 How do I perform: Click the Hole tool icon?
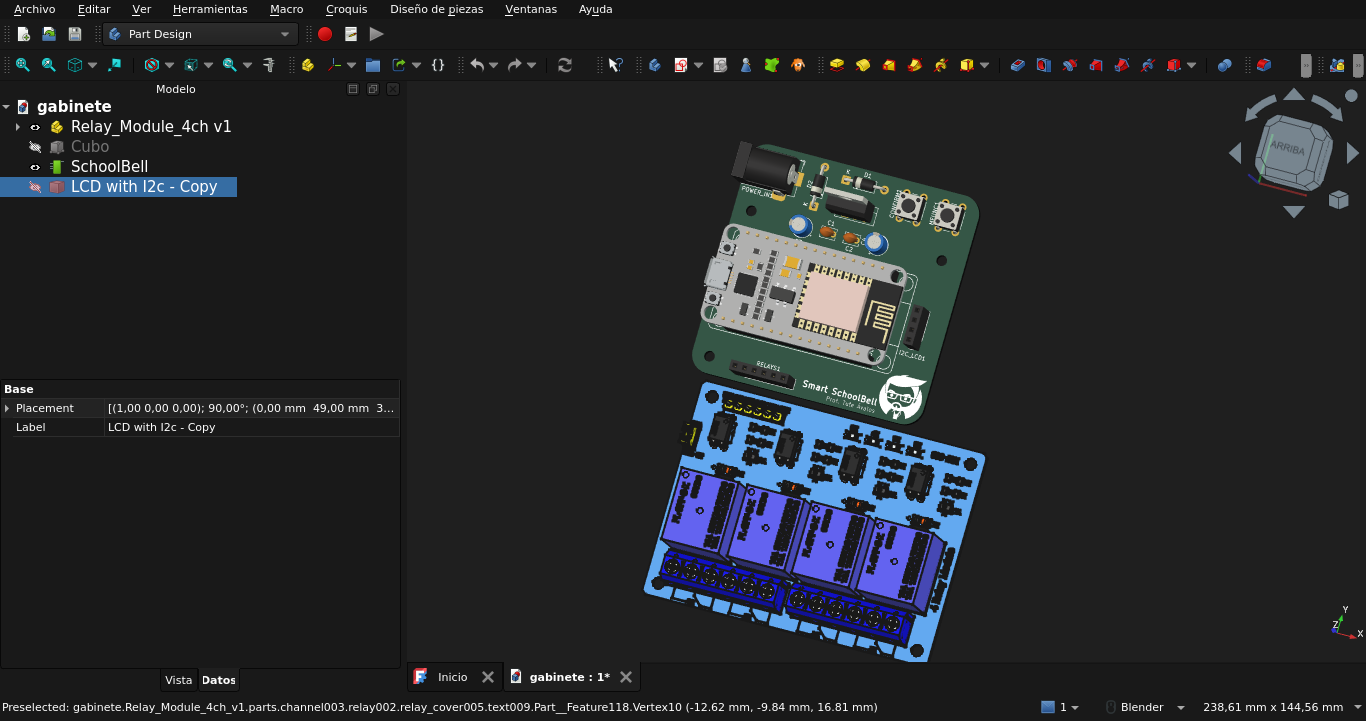(x=1044, y=65)
